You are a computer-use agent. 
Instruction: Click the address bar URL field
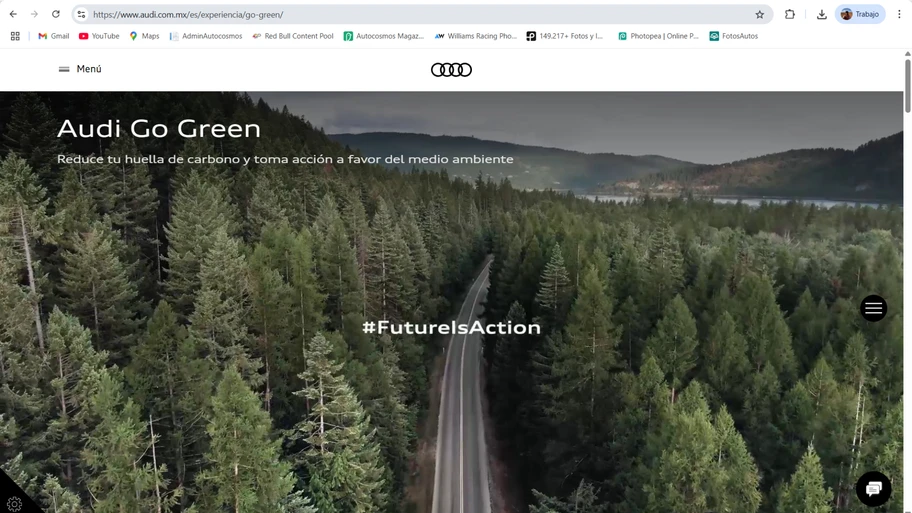click(x=419, y=15)
